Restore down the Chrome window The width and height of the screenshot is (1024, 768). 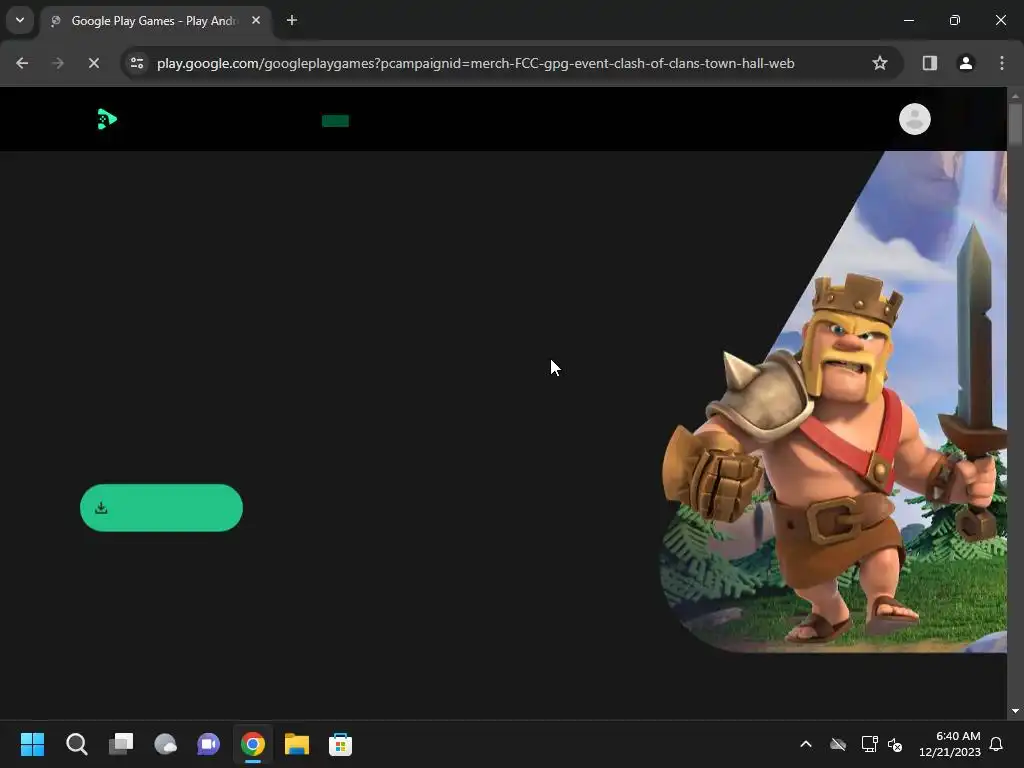click(x=955, y=20)
